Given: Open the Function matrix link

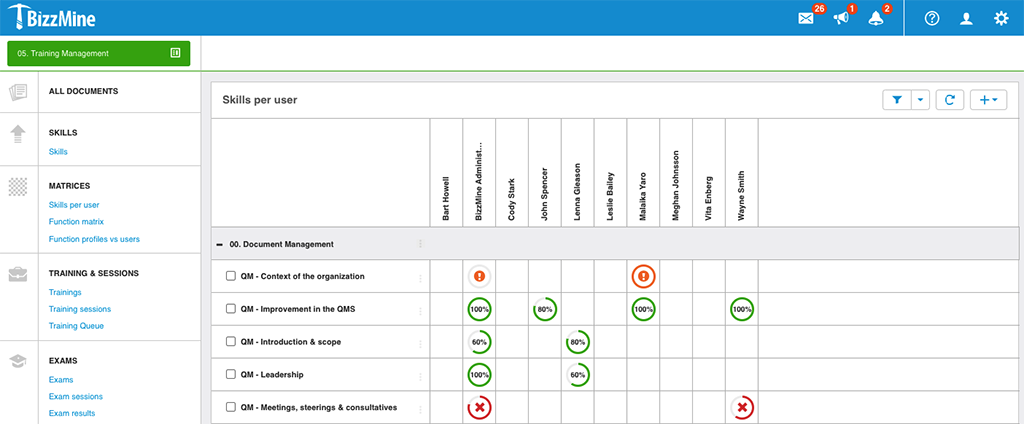Looking at the screenshot, I should [76, 222].
